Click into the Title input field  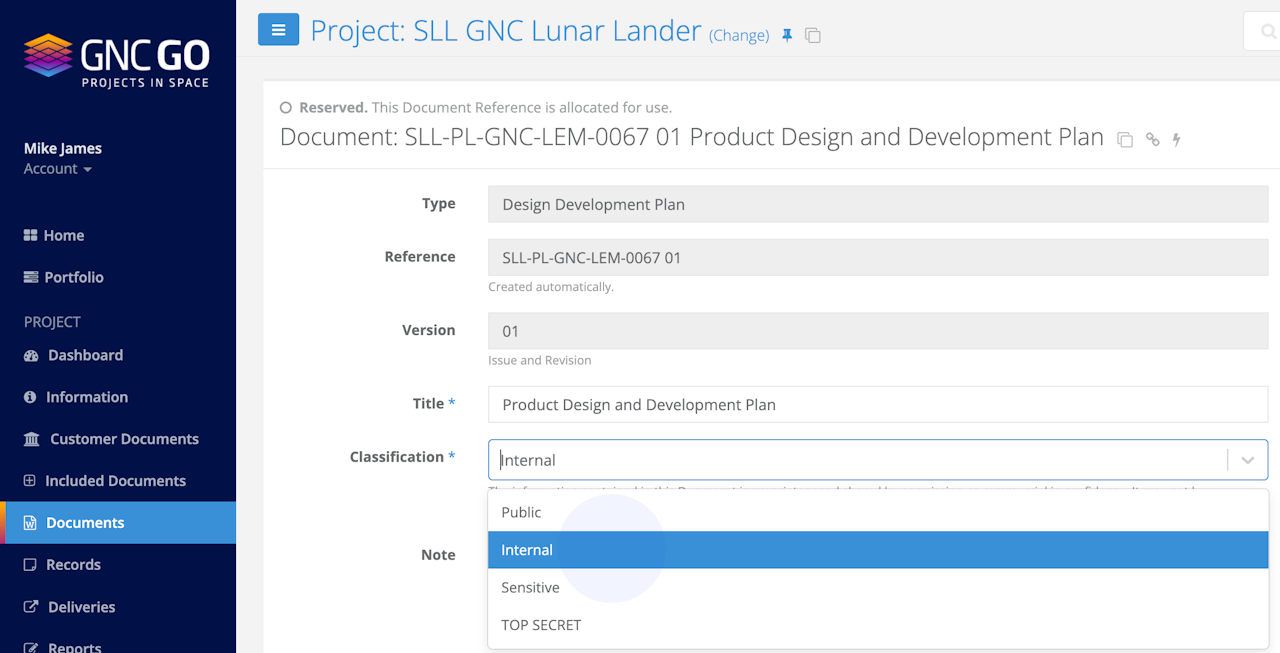[x=877, y=405]
